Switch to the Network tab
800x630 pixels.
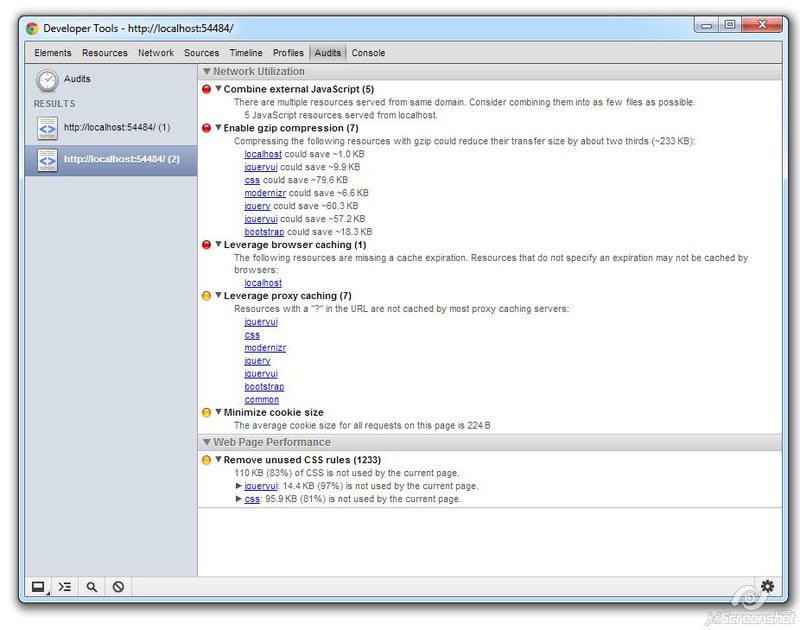156,52
